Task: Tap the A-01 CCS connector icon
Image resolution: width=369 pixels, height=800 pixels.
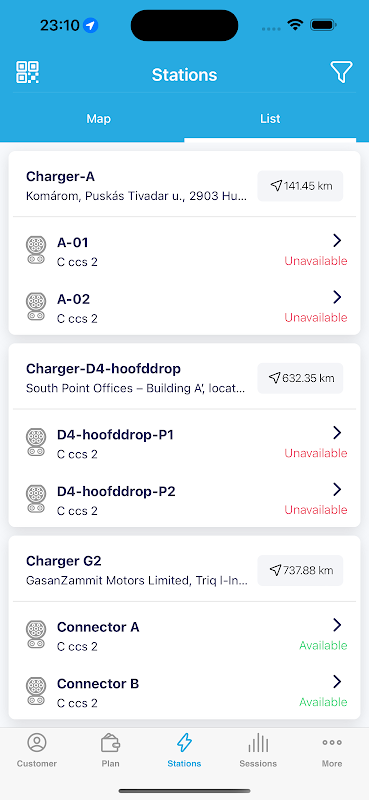Action: pyautogui.click(x=36, y=250)
